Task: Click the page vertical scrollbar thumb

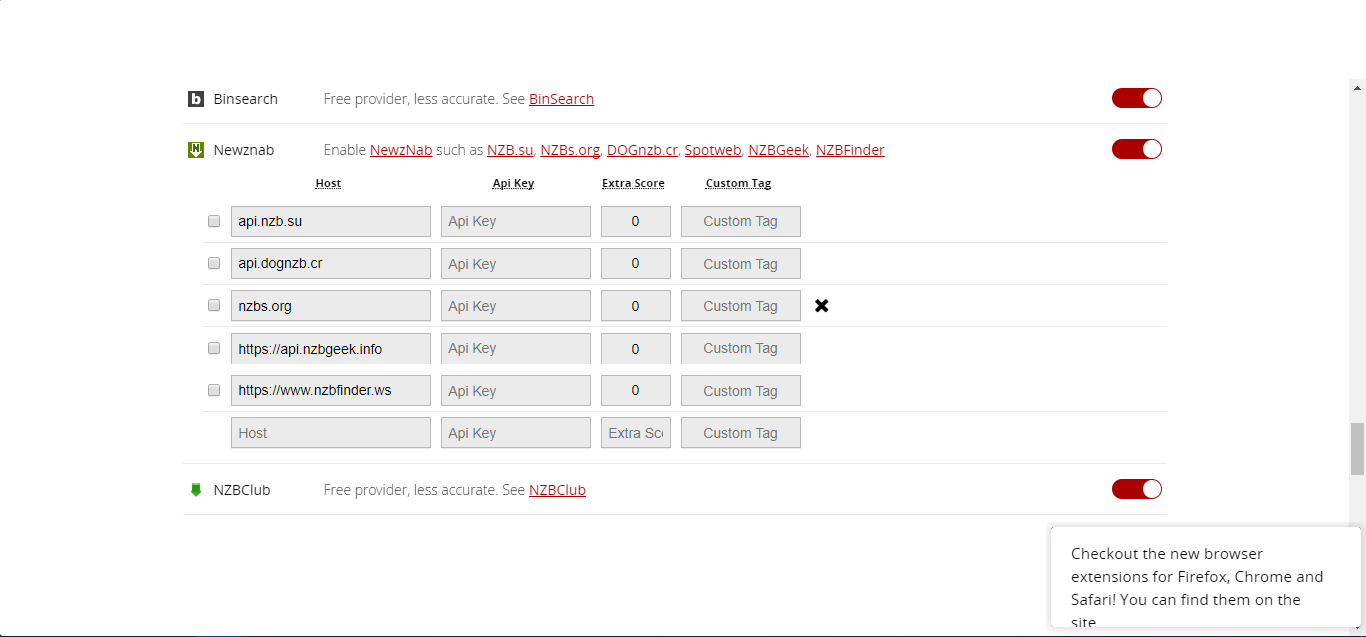Action: click(x=1357, y=449)
